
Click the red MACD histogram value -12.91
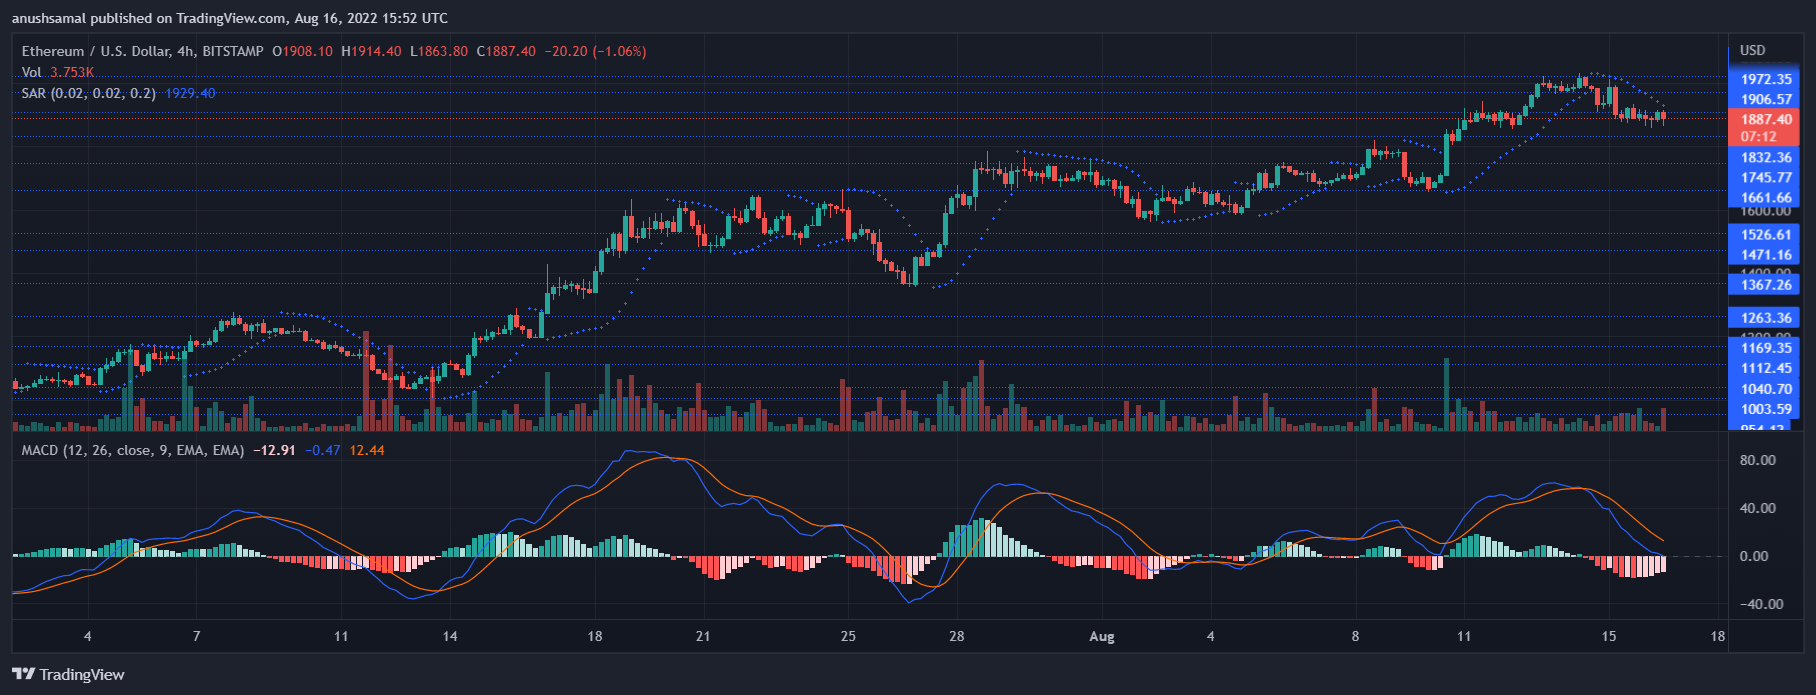(274, 450)
